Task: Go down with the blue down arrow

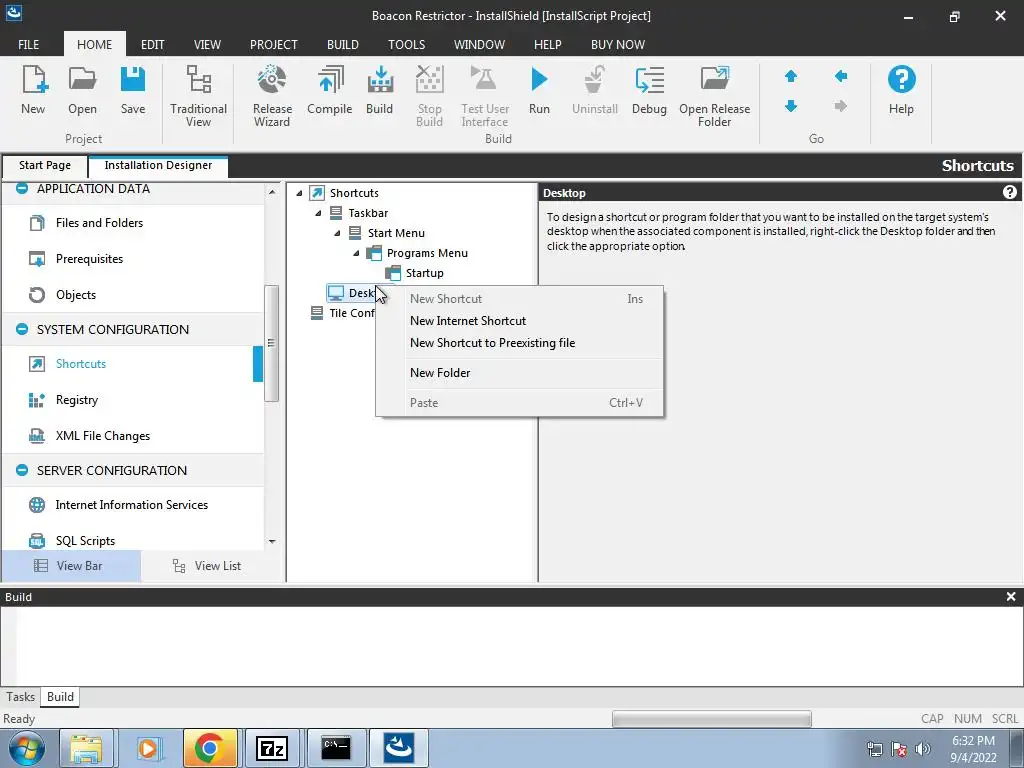Action: point(791,106)
